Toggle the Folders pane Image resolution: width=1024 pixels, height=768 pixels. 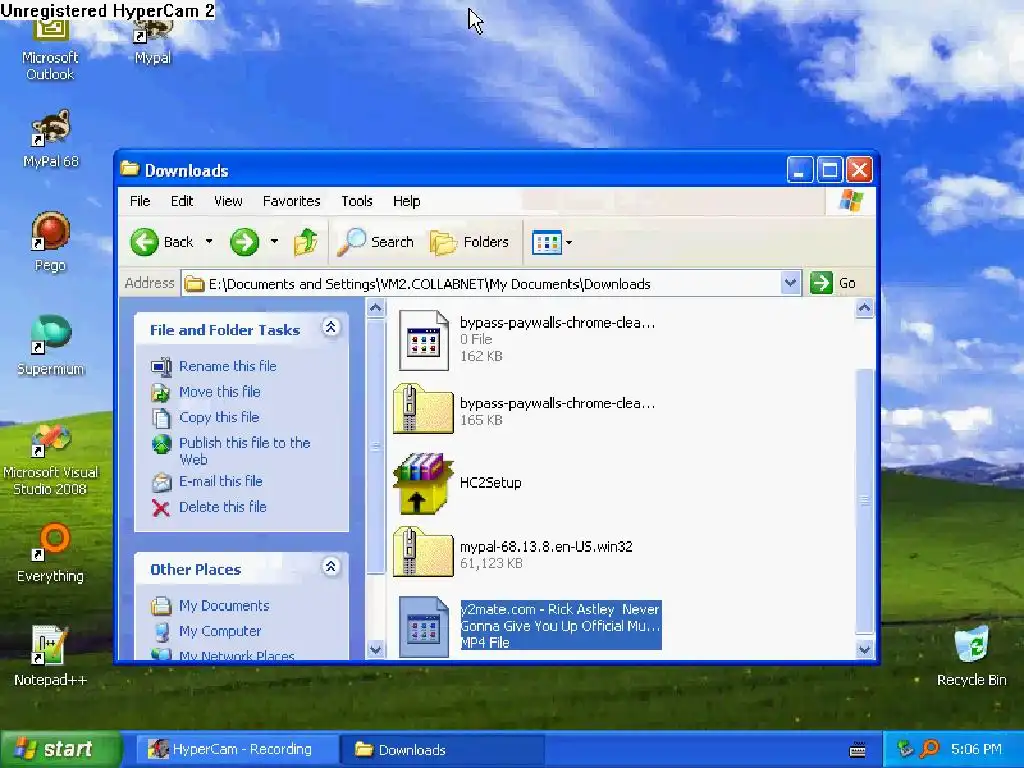[470, 242]
